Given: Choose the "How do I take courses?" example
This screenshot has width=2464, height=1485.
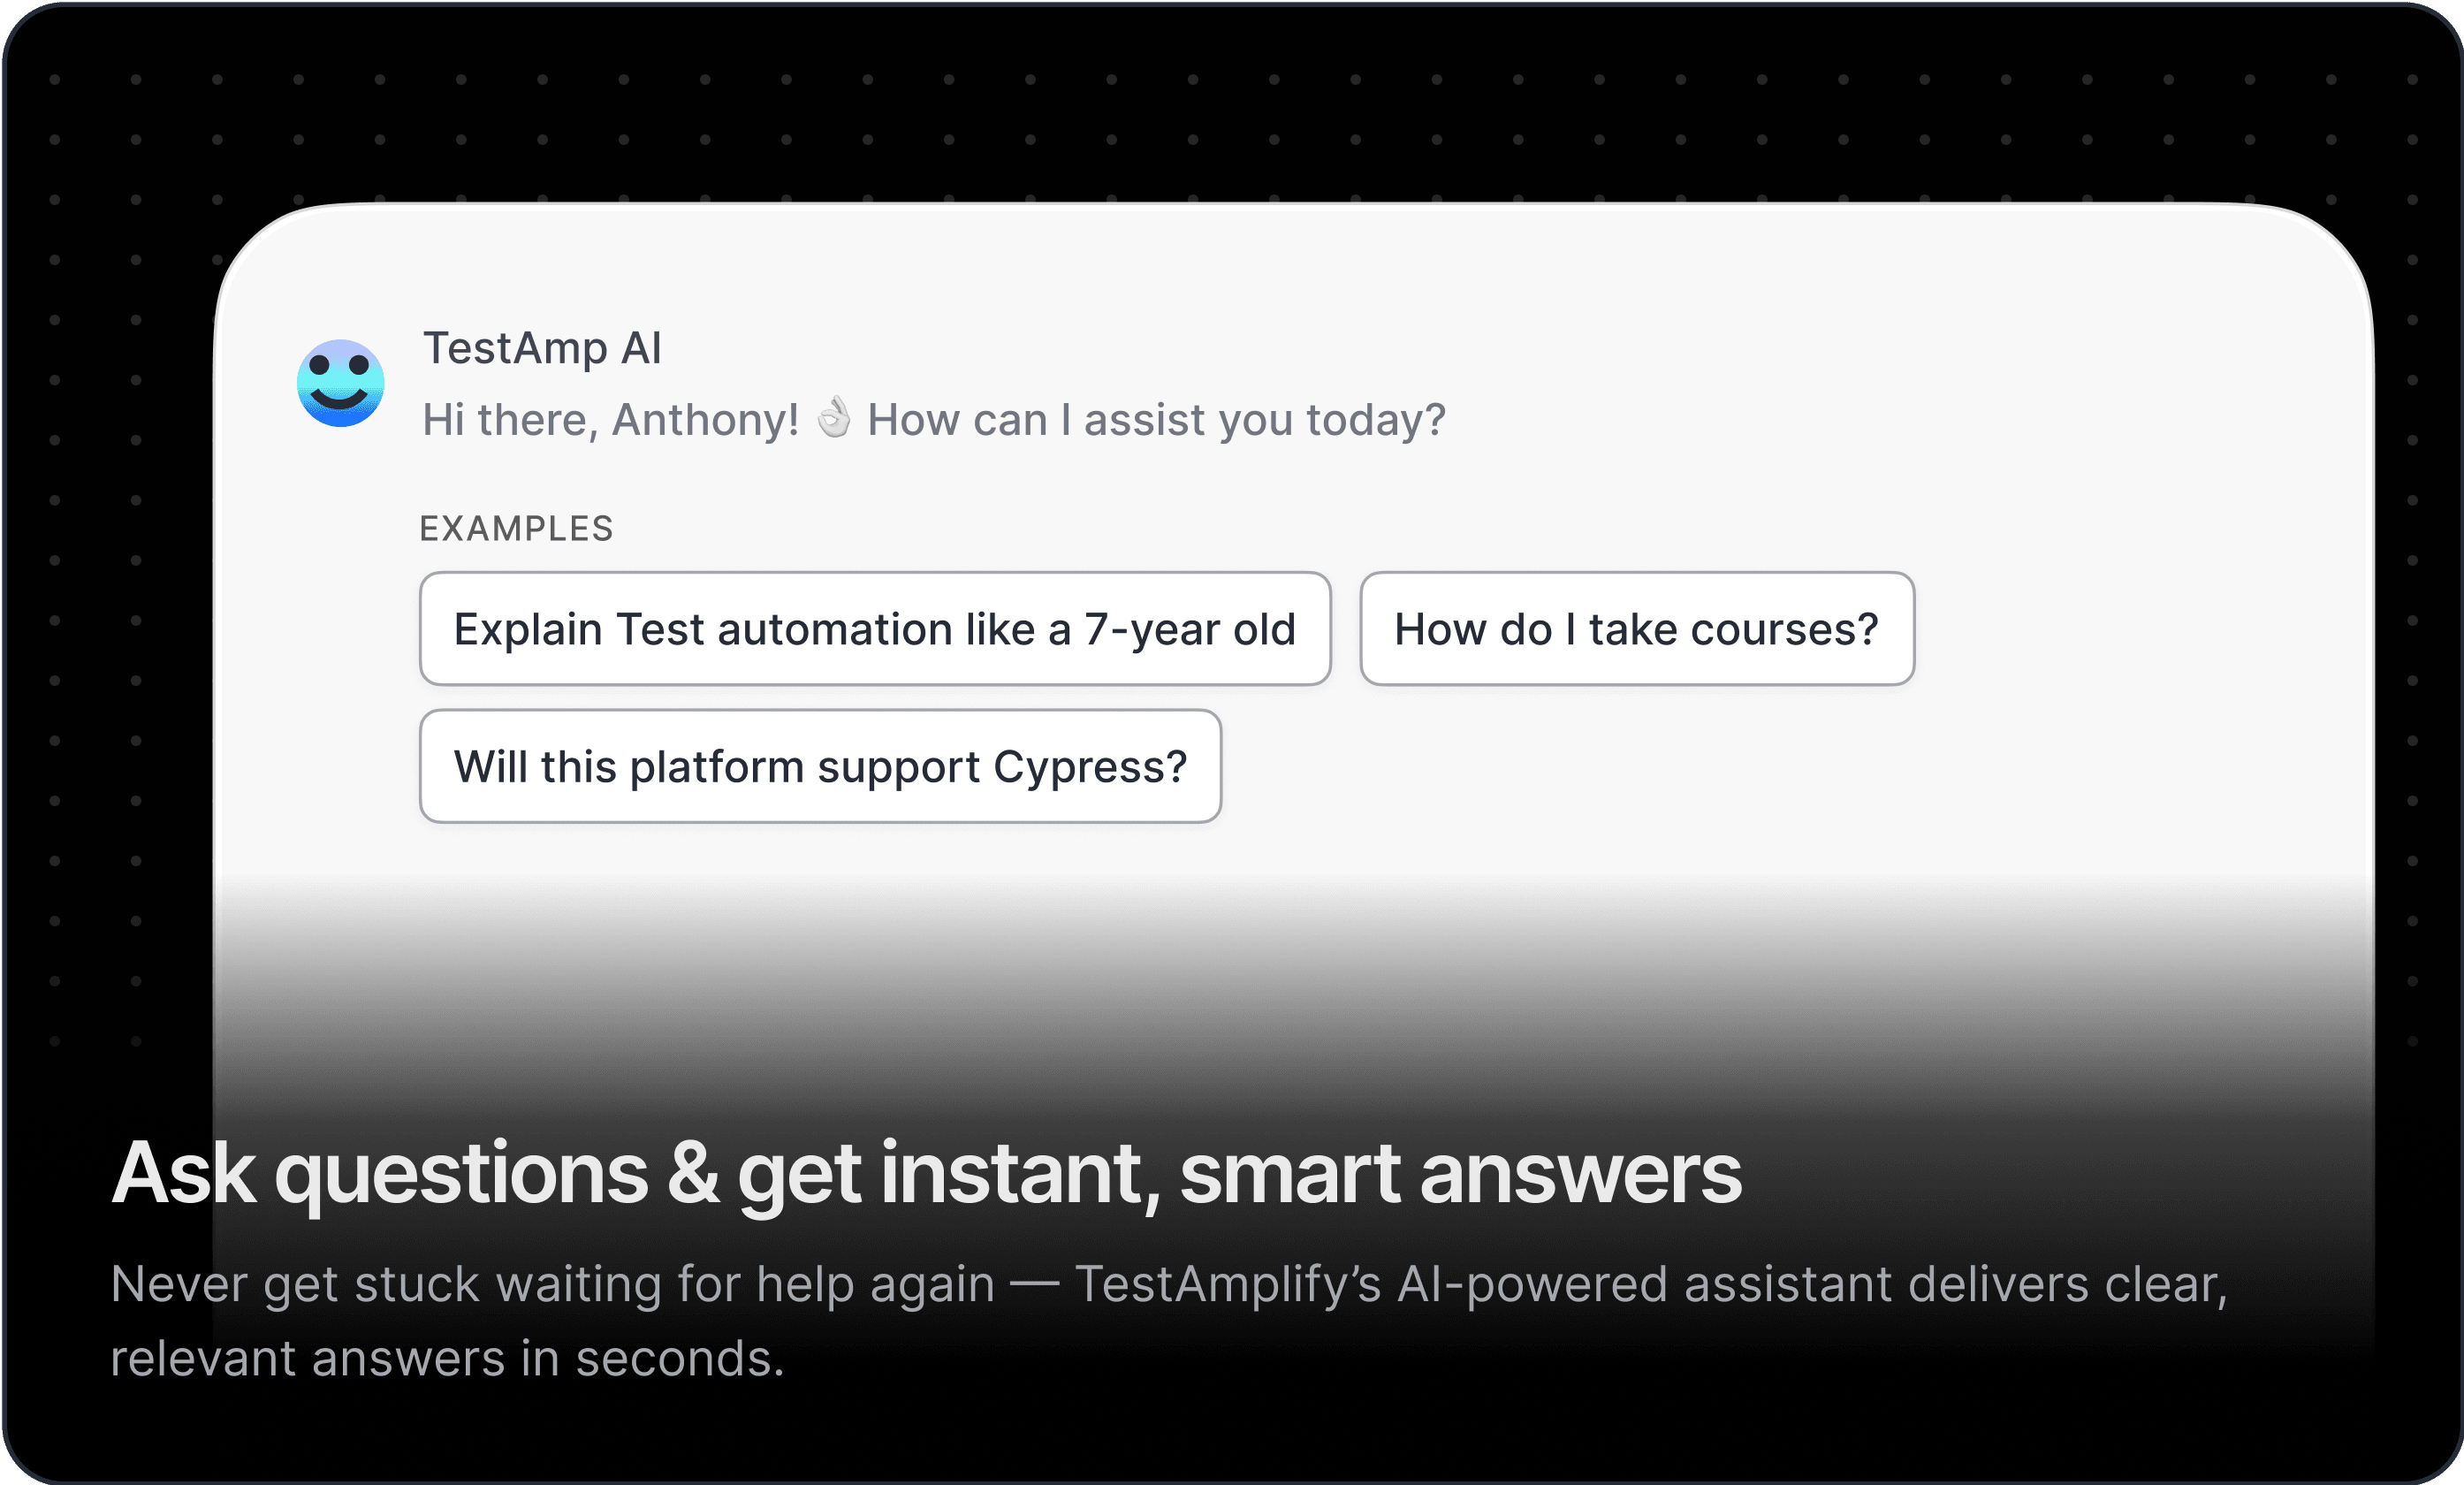Looking at the screenshot, I should [x=1636, y=629].
